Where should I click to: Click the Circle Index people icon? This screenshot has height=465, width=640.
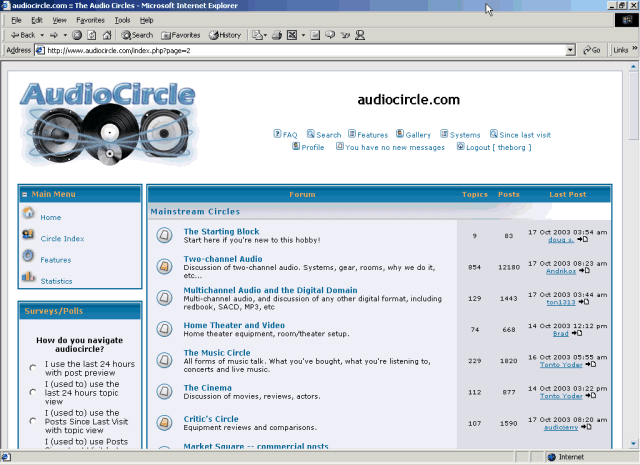28,234
